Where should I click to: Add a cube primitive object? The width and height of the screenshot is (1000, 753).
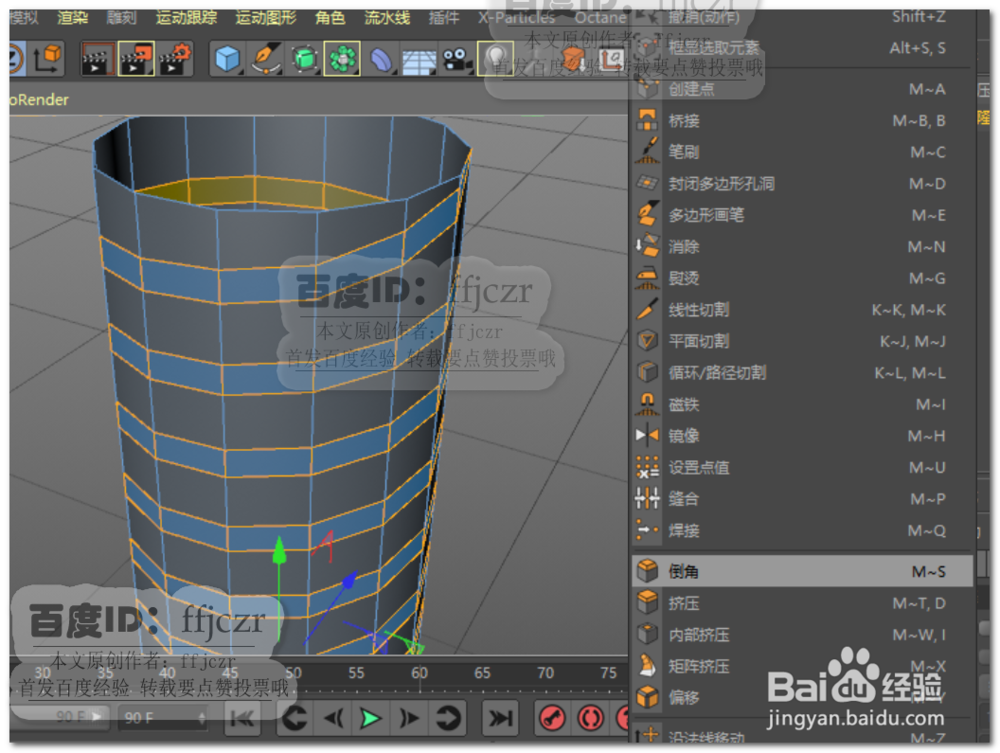pyautogui.click(x=227, y=59)
